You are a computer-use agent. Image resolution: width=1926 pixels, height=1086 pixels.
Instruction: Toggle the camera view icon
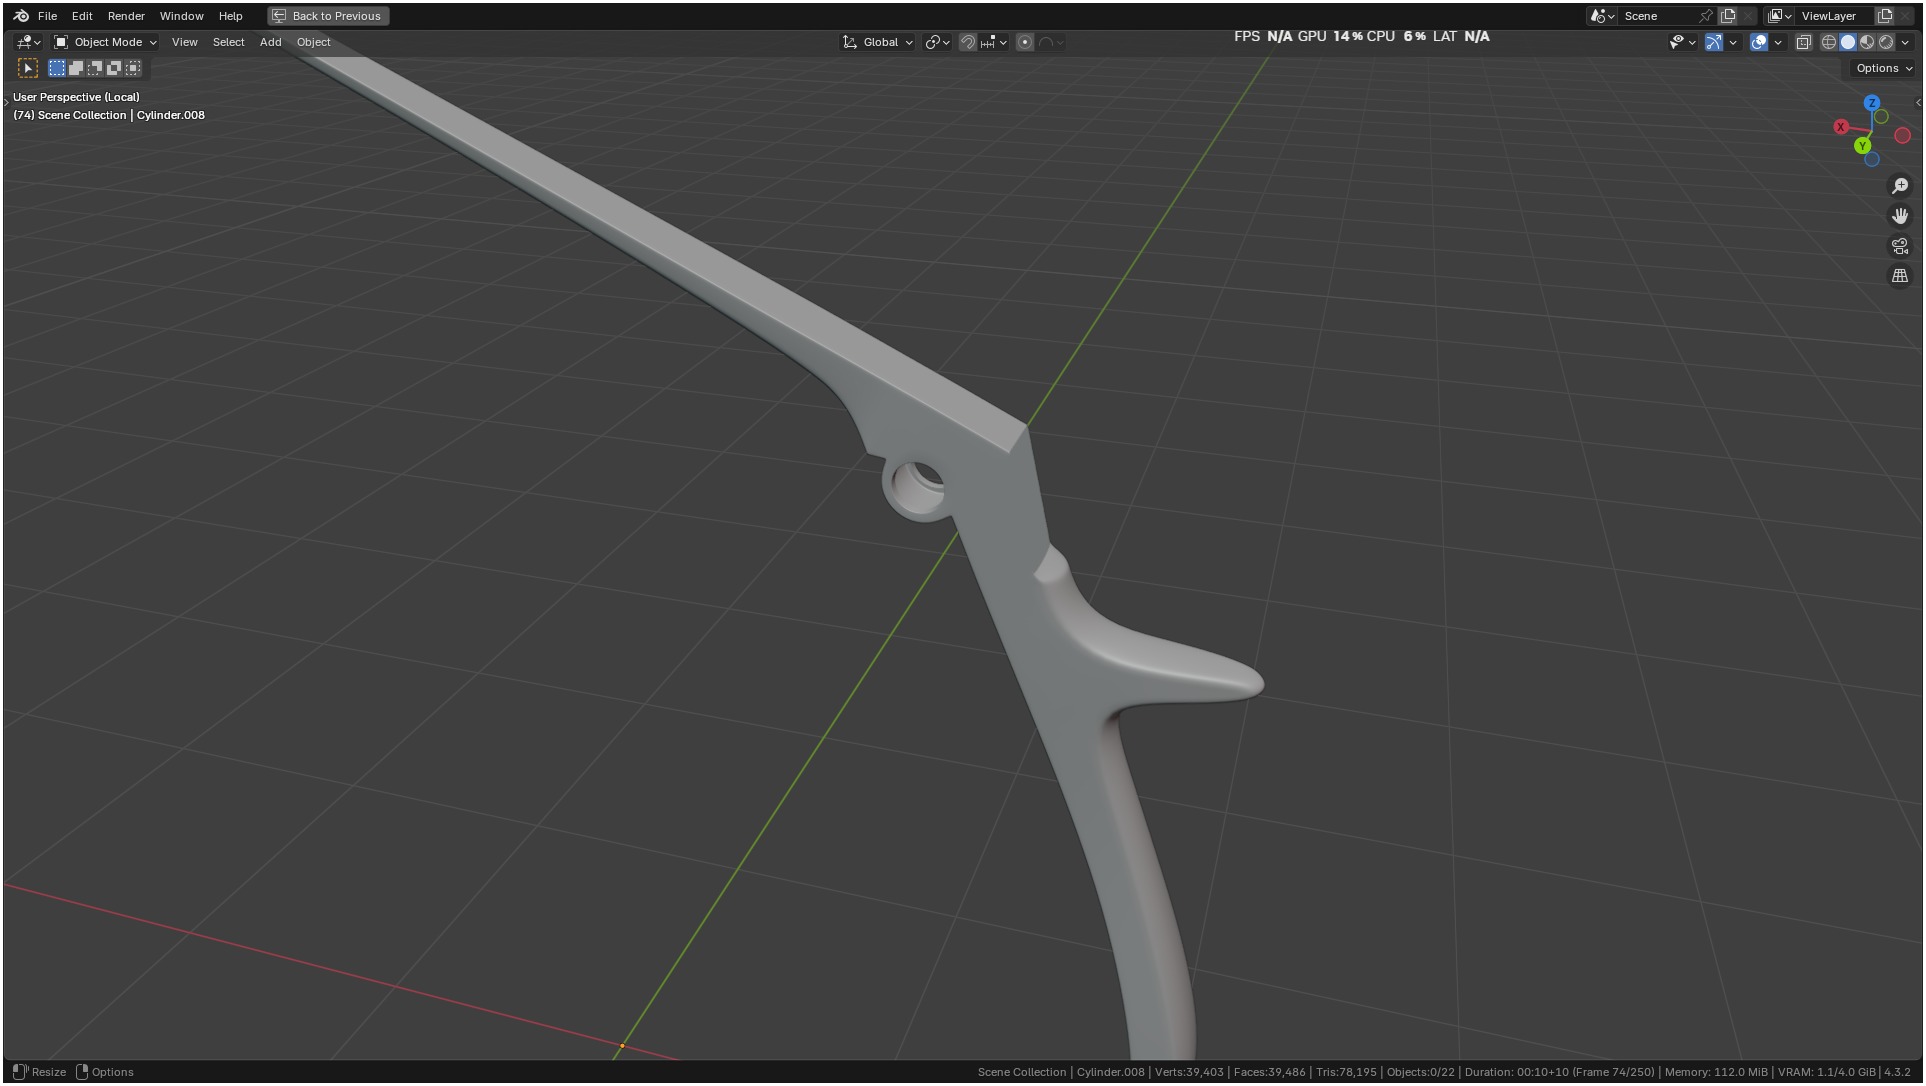tap(1900, 246)
